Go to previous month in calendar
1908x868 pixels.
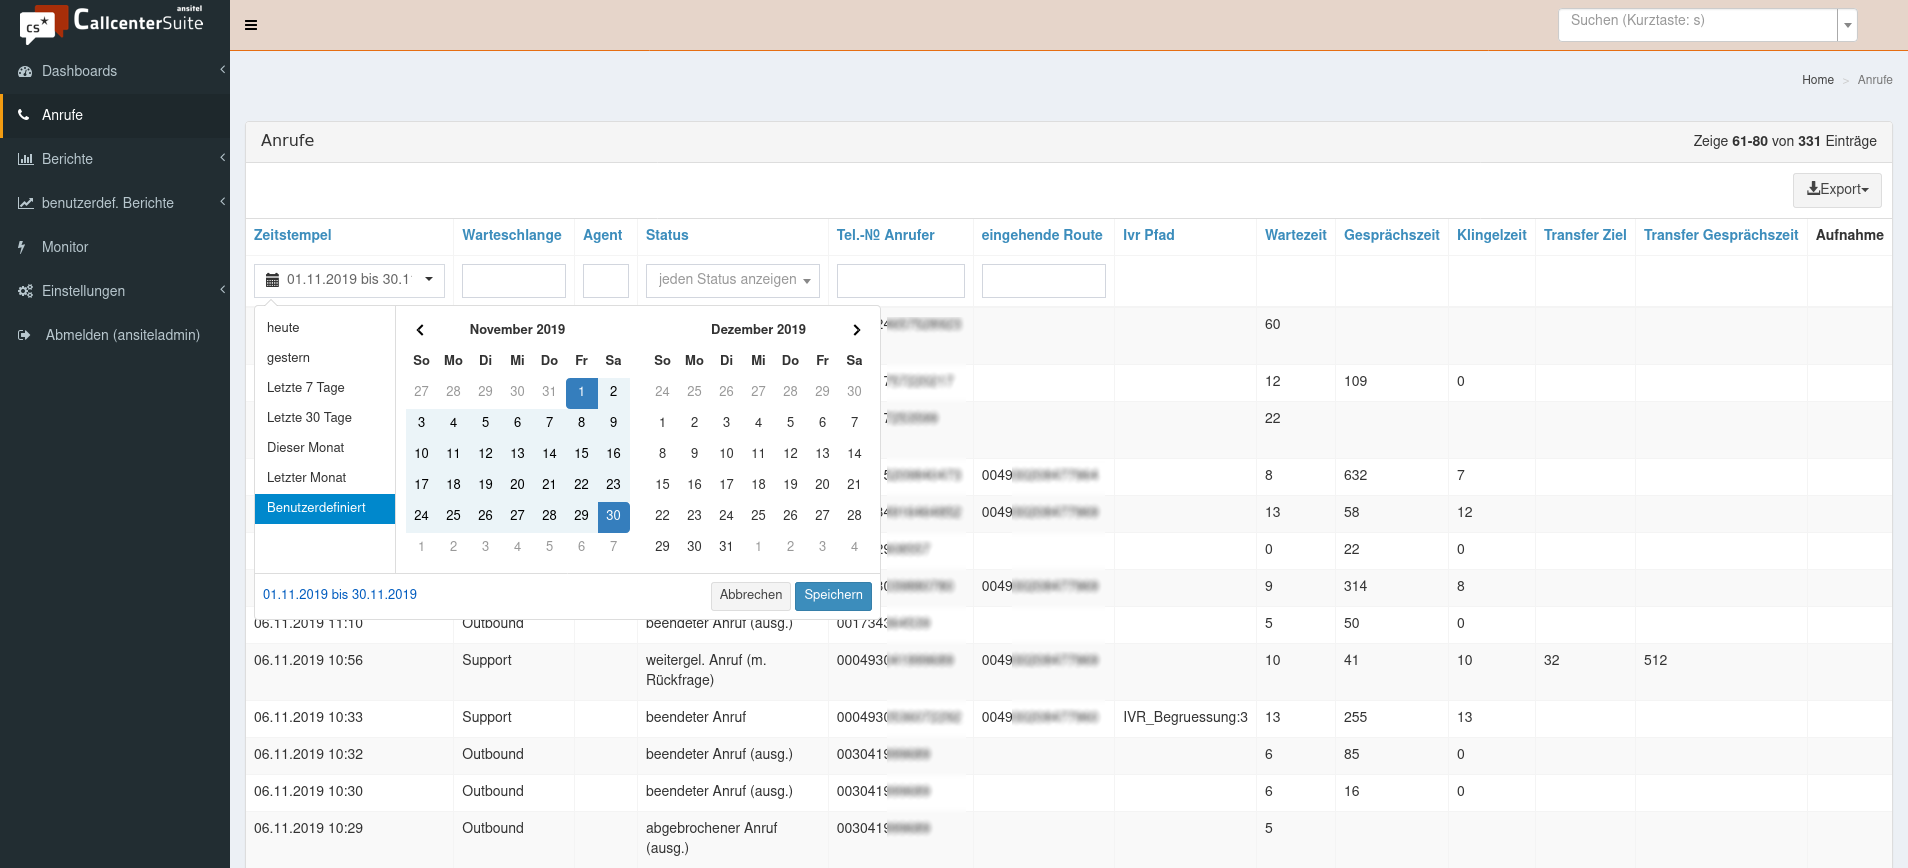point(420,330)
